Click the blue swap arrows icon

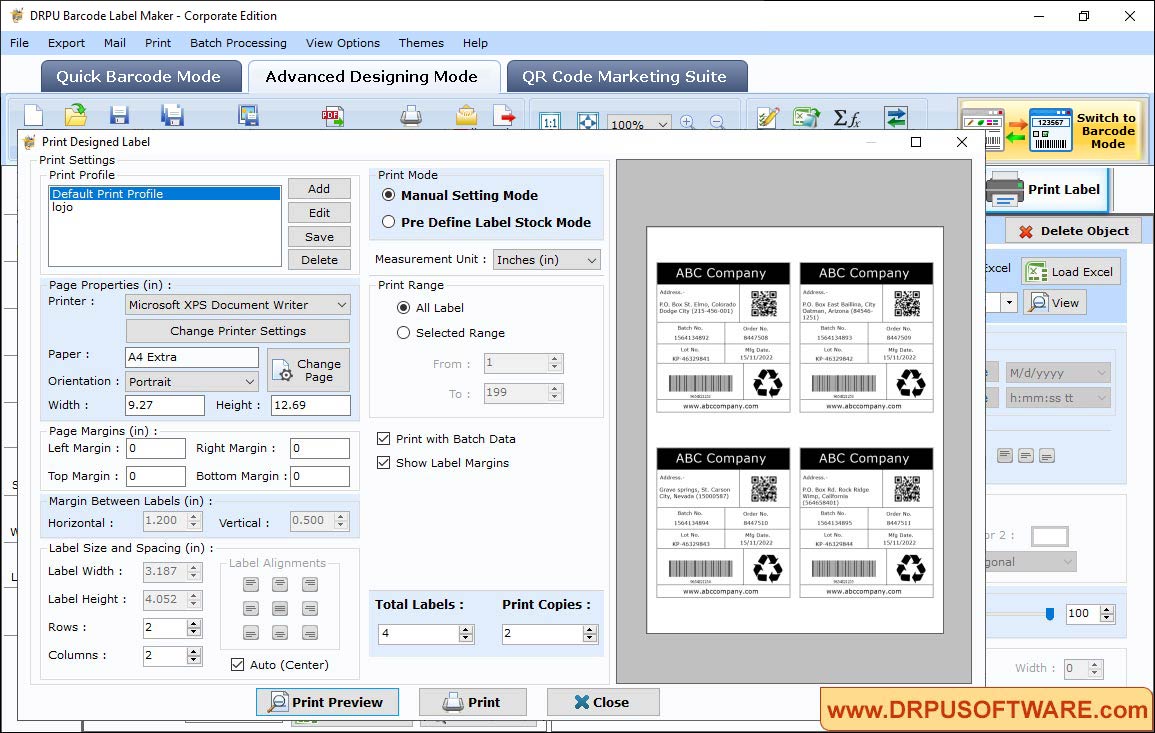pyautogui.click(x=896, y=117)
